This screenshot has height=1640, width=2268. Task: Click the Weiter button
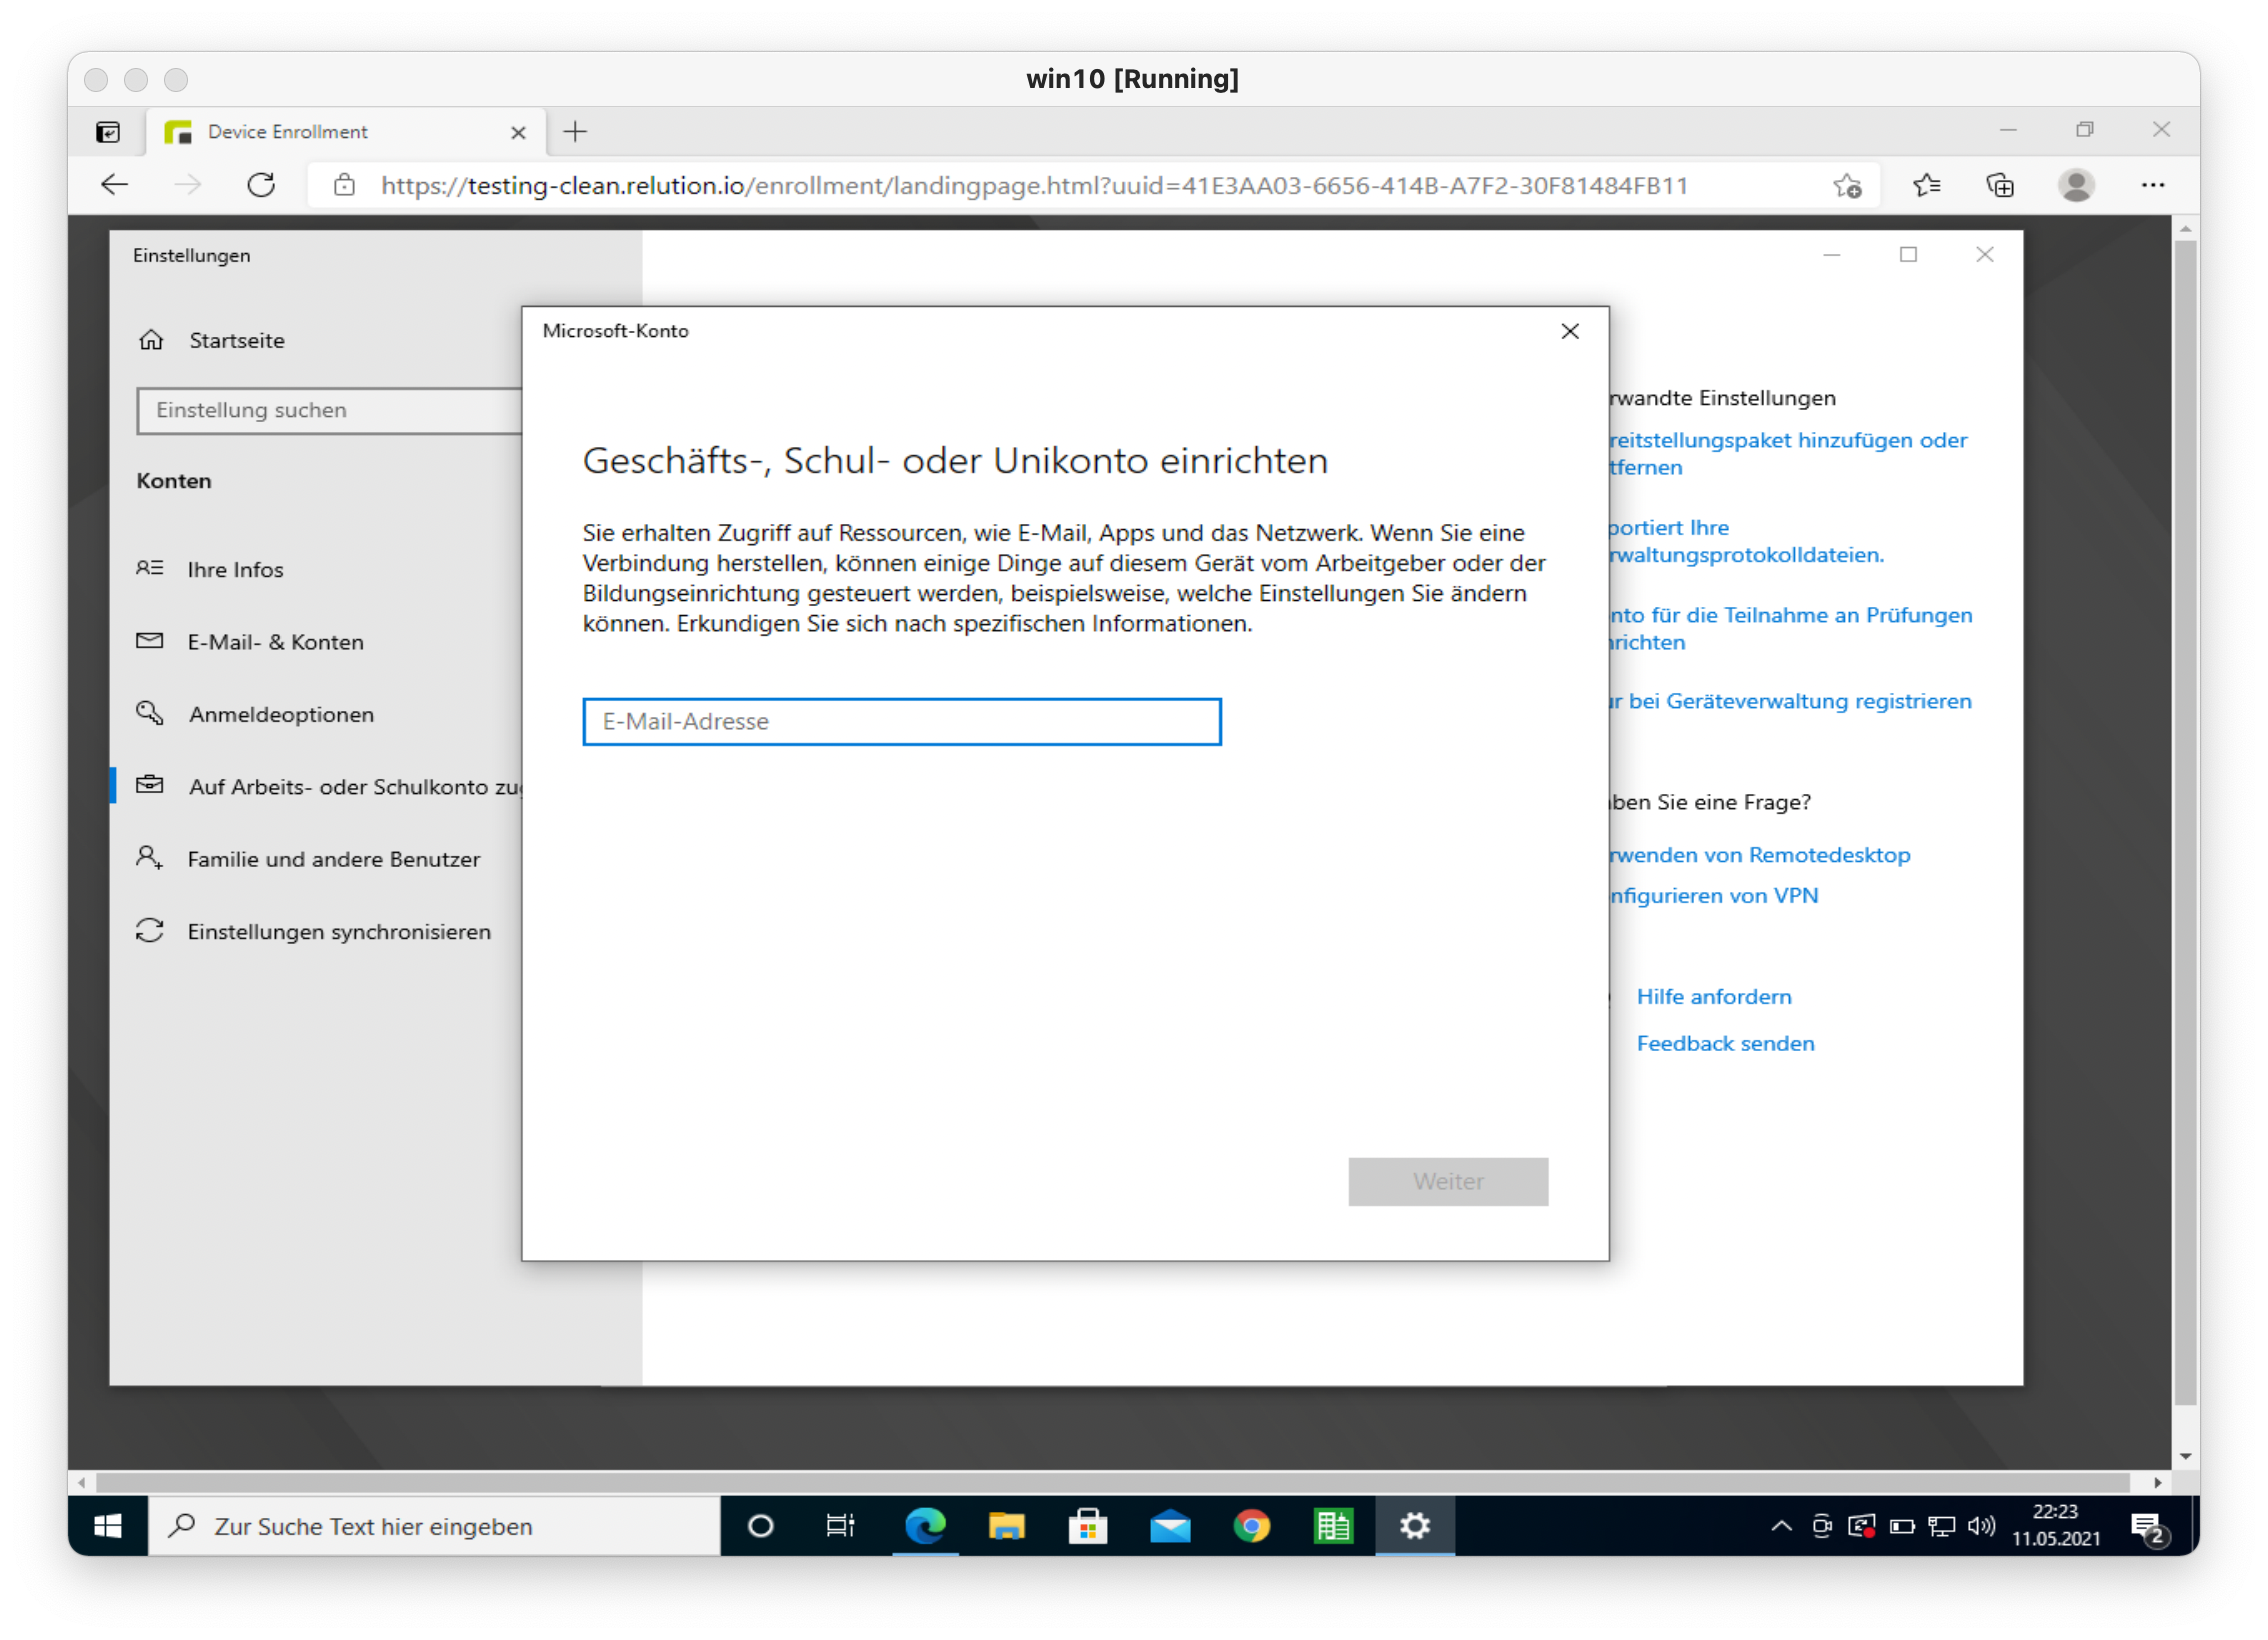point(1448,1181)
